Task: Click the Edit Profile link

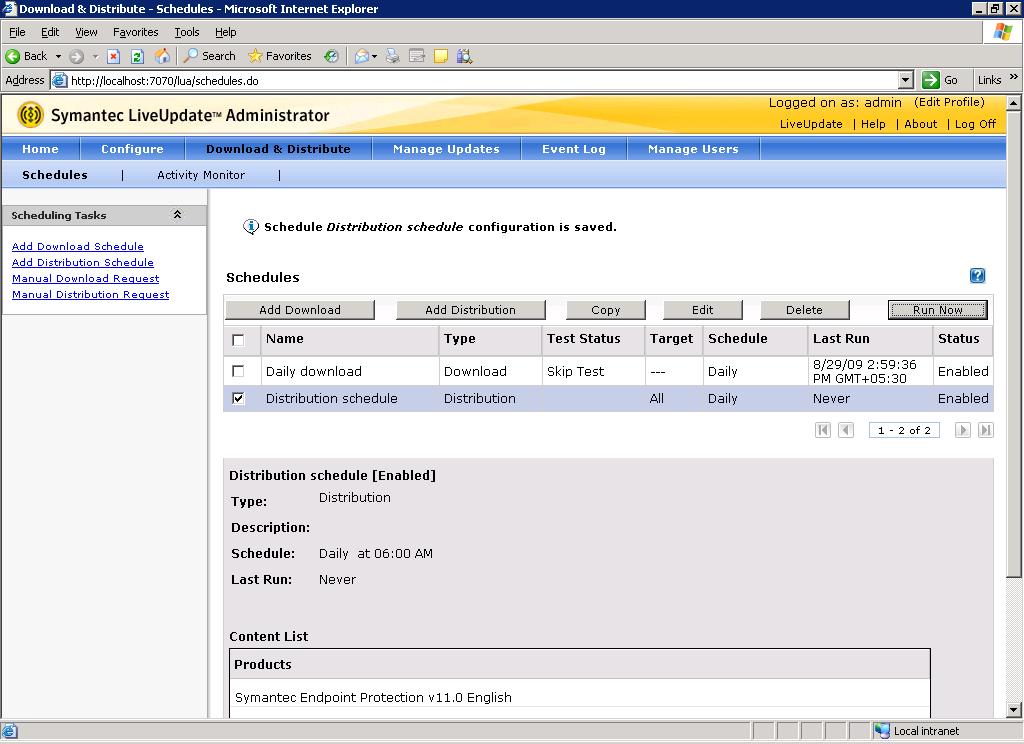Action: [x=949, y=102]
